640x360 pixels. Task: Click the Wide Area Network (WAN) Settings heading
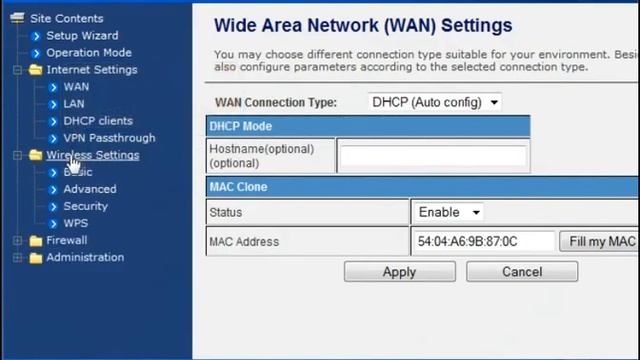coord(363,25)
